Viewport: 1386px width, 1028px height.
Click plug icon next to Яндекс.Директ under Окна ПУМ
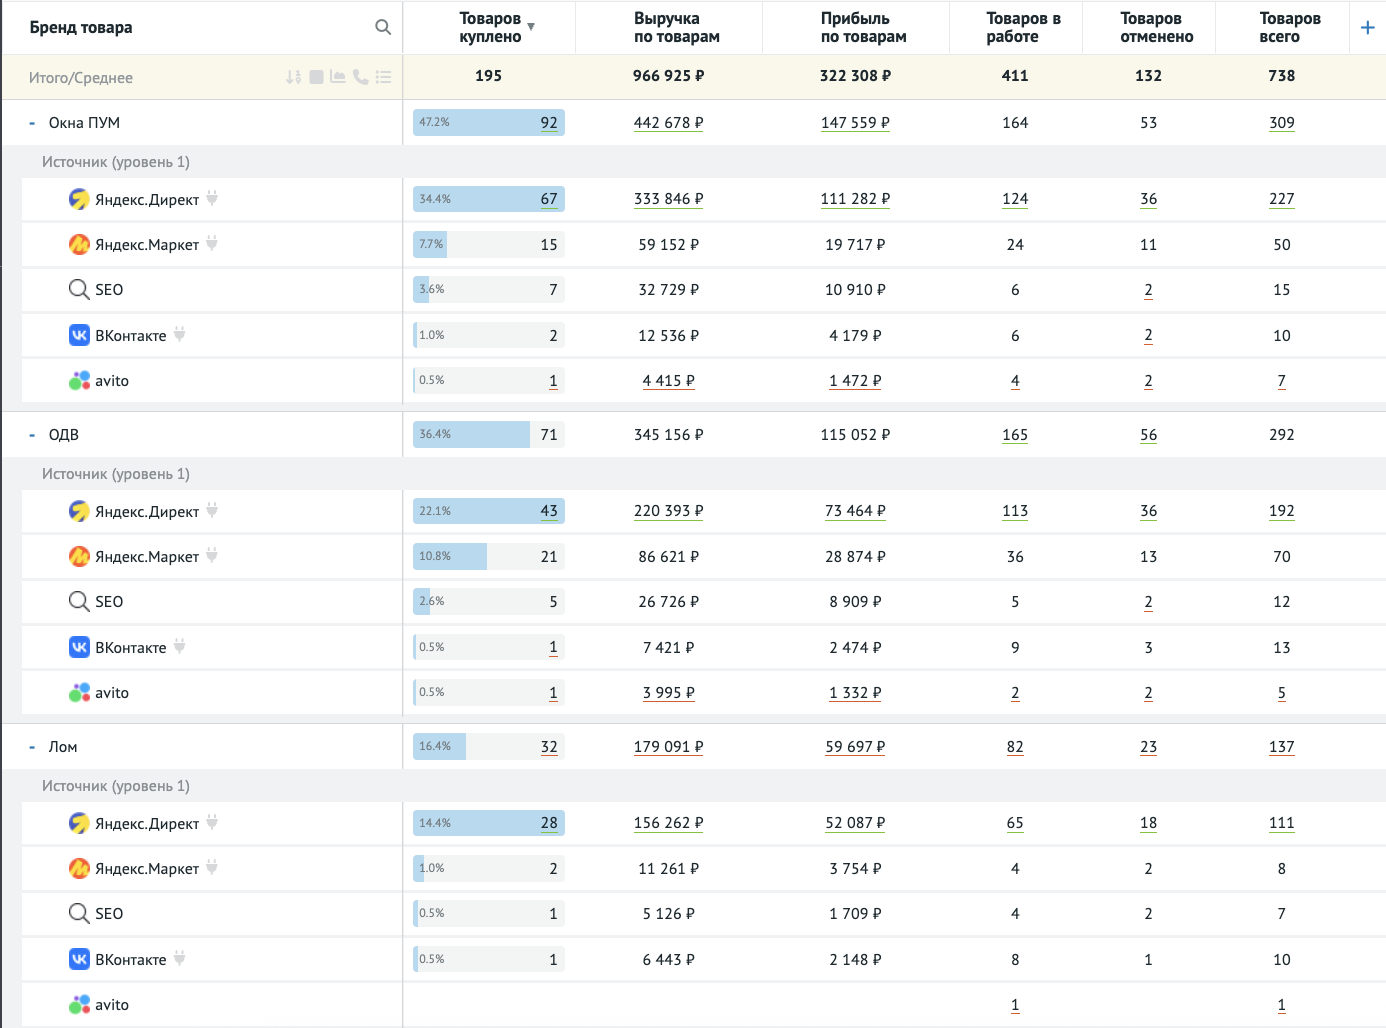click(212, 198)
